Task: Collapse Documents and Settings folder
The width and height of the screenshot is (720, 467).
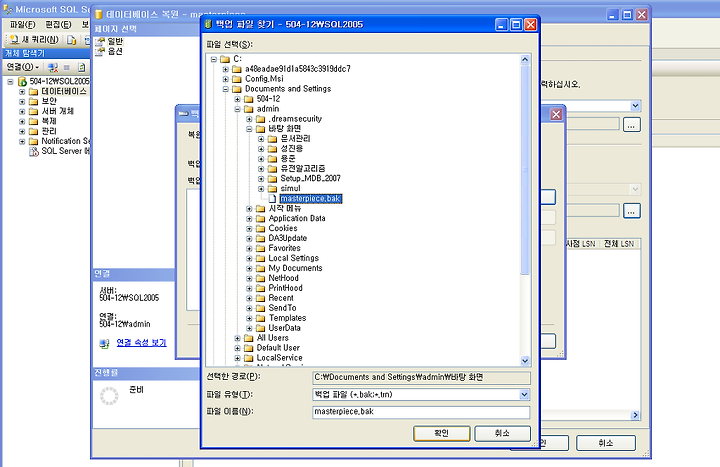Action: [x=225, y=89]
